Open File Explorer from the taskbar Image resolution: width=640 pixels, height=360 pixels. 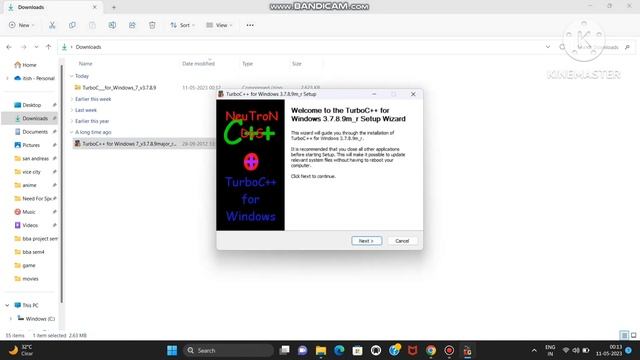click(321, 351)
